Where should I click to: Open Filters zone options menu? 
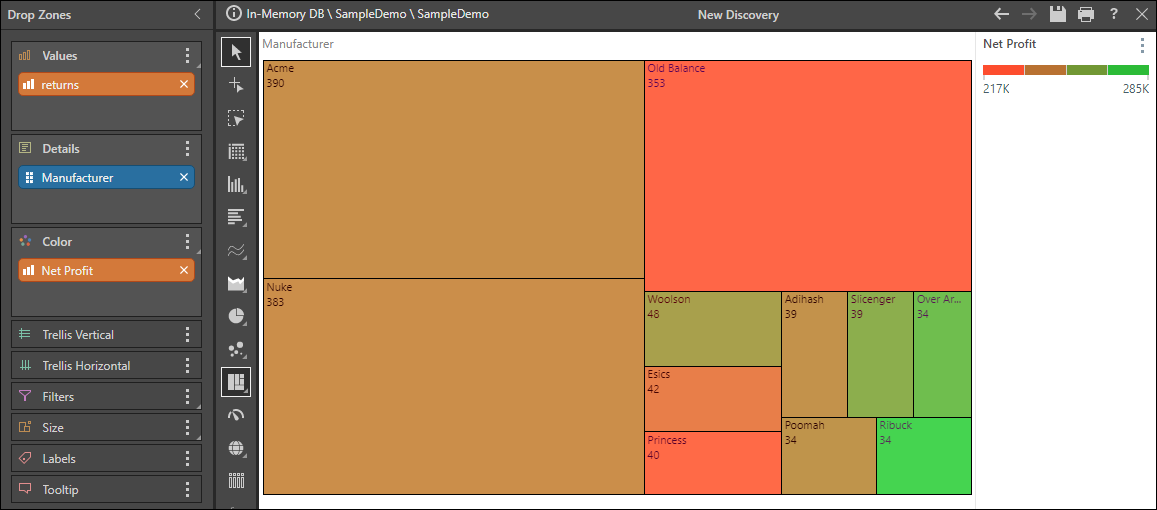pos(187,396)
